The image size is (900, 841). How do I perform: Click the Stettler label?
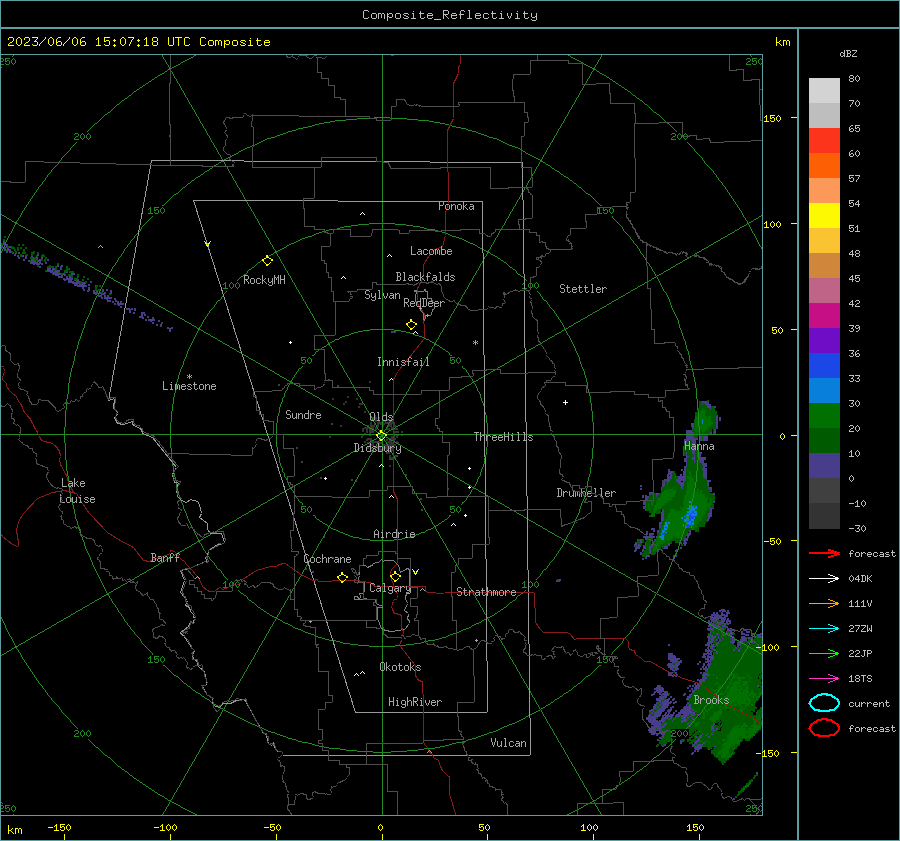583,289
